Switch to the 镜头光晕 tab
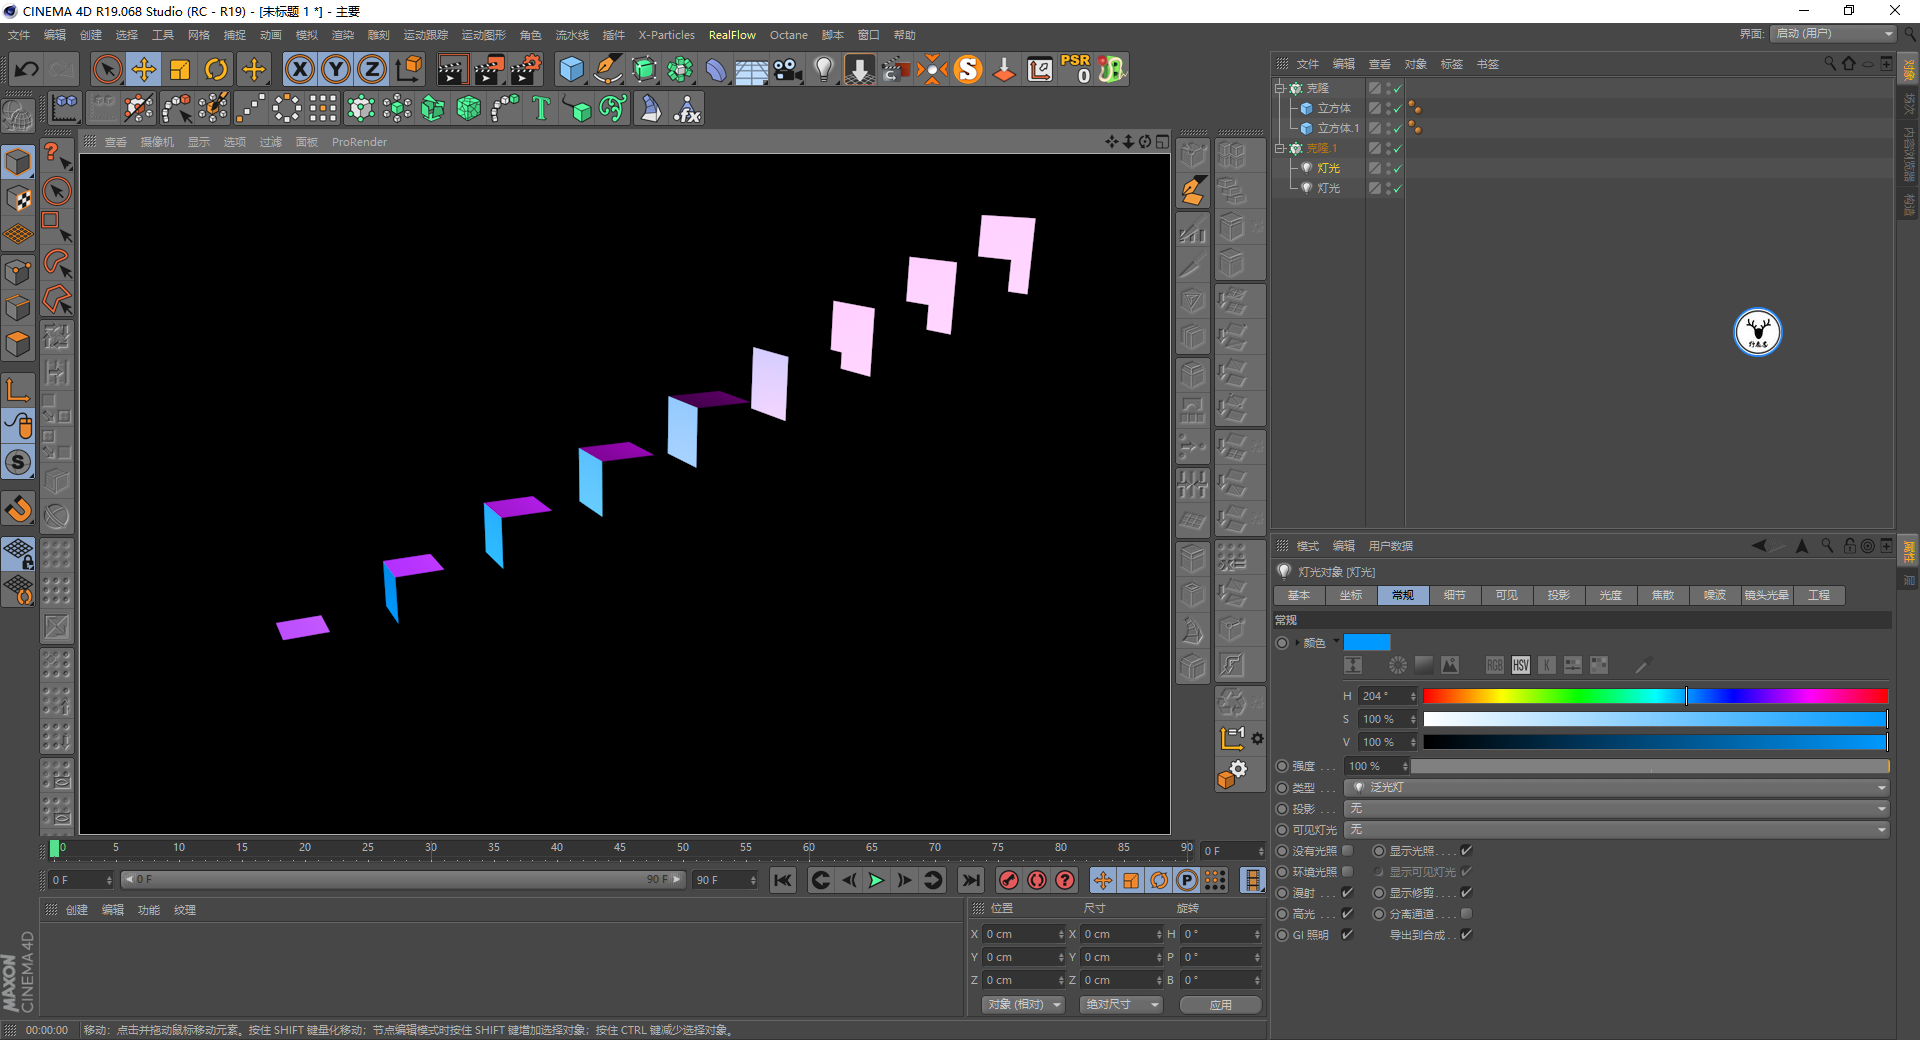Screen dimensions: 1920x1040 pos(1767,596)
